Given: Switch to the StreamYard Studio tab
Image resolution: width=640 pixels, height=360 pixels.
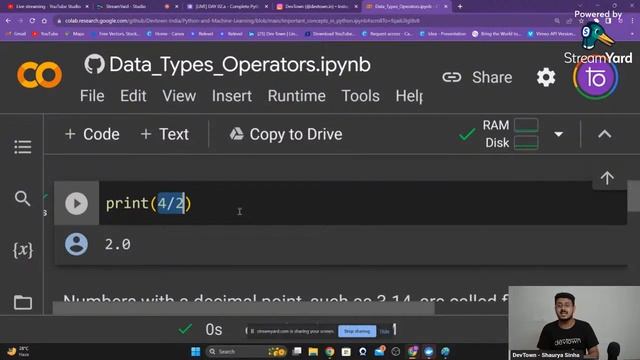Looking at the screenshot, I should pos(125,7).
